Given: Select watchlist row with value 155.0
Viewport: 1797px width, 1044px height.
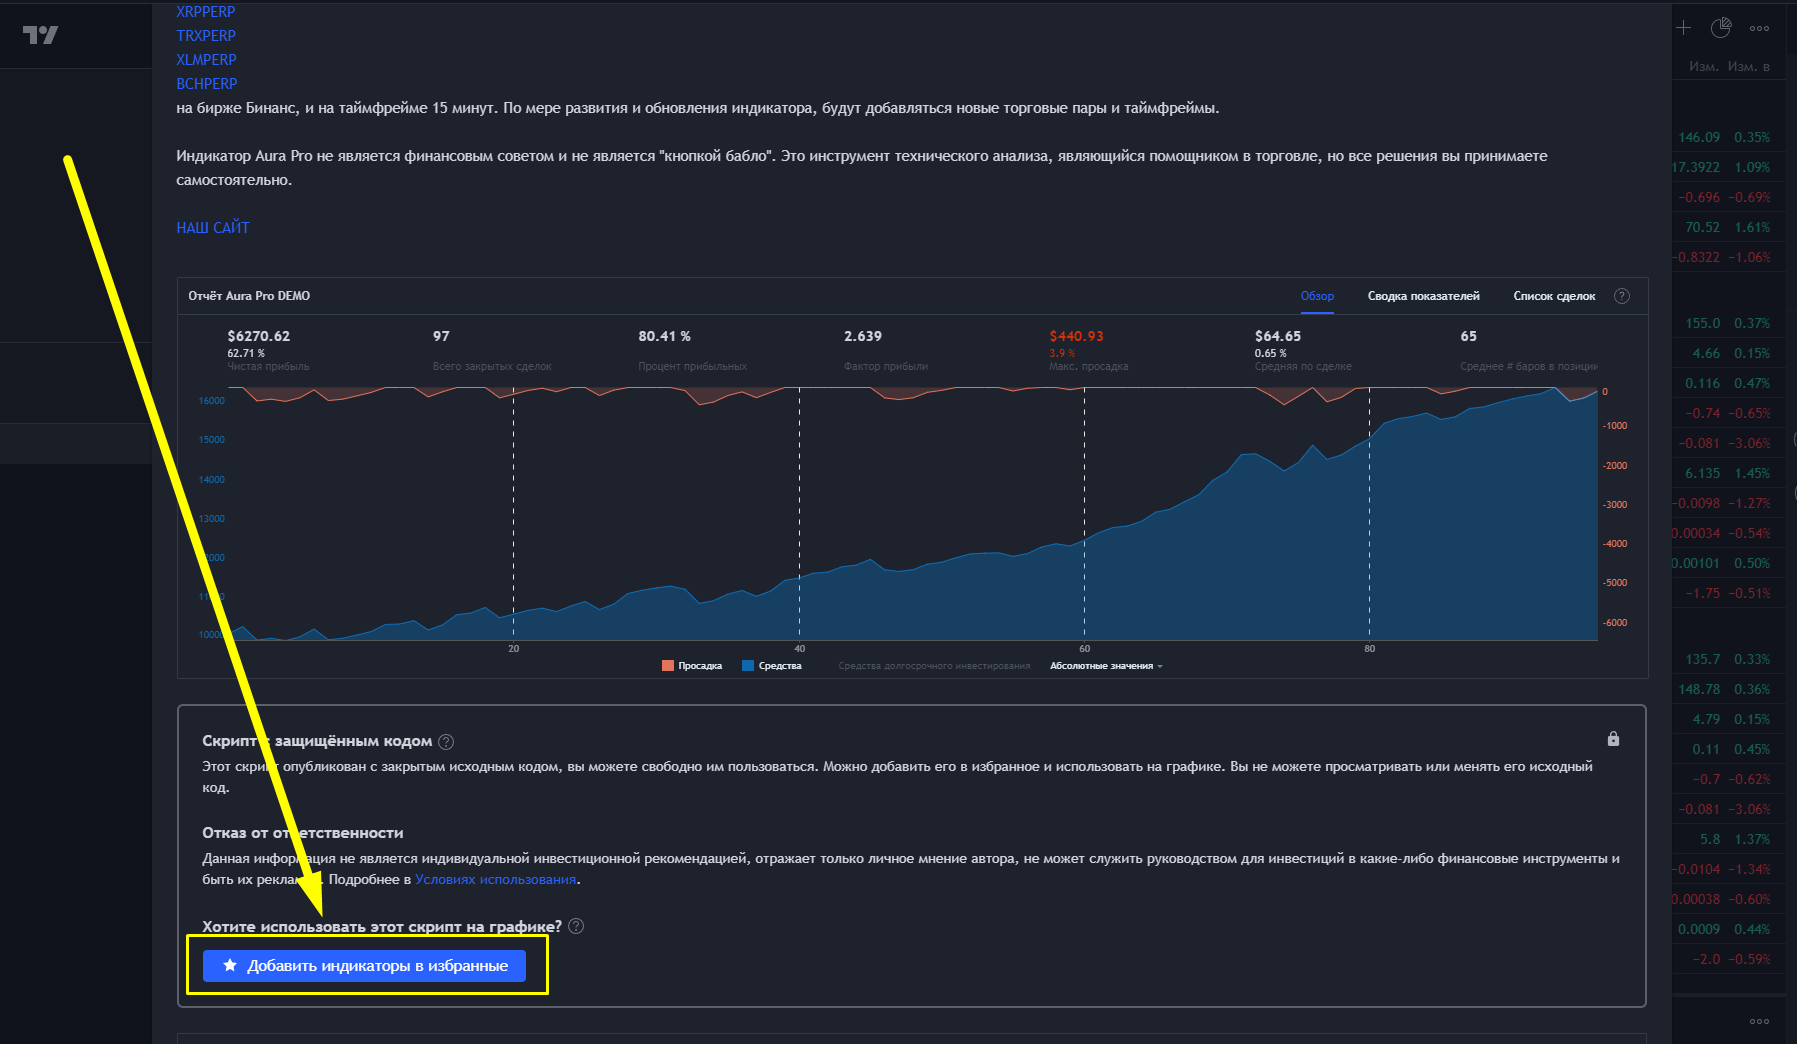Looking at the screenshot, I should [1728, 323].
